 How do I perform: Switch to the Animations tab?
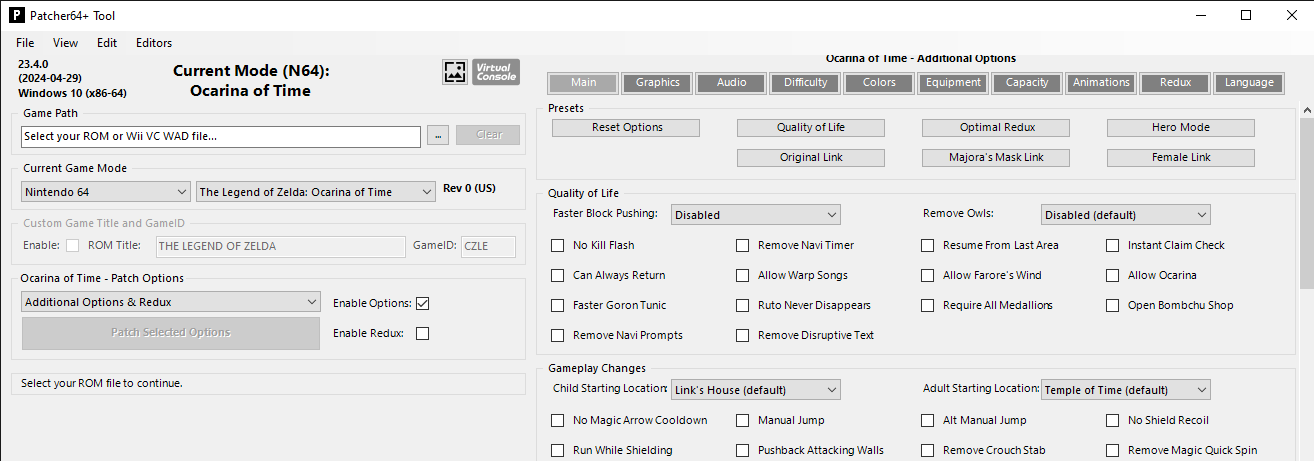point(1102,83)
